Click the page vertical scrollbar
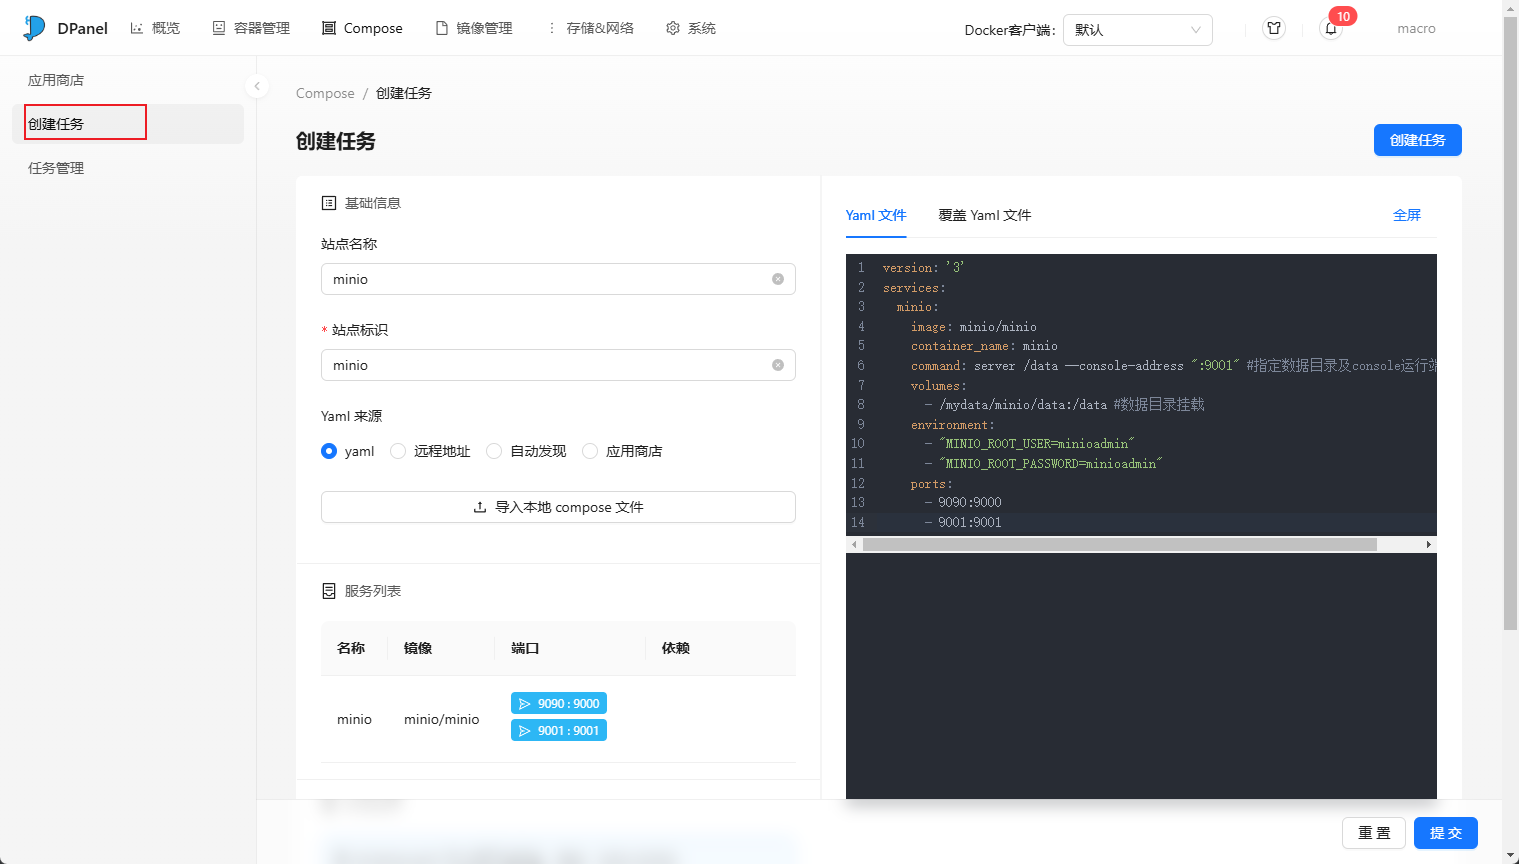This screenshot has height=864, width=1519. (1511, 325)
